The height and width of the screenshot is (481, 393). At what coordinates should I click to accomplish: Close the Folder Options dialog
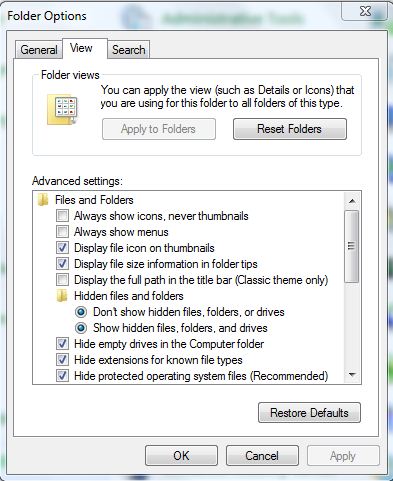tap(365, 12)
